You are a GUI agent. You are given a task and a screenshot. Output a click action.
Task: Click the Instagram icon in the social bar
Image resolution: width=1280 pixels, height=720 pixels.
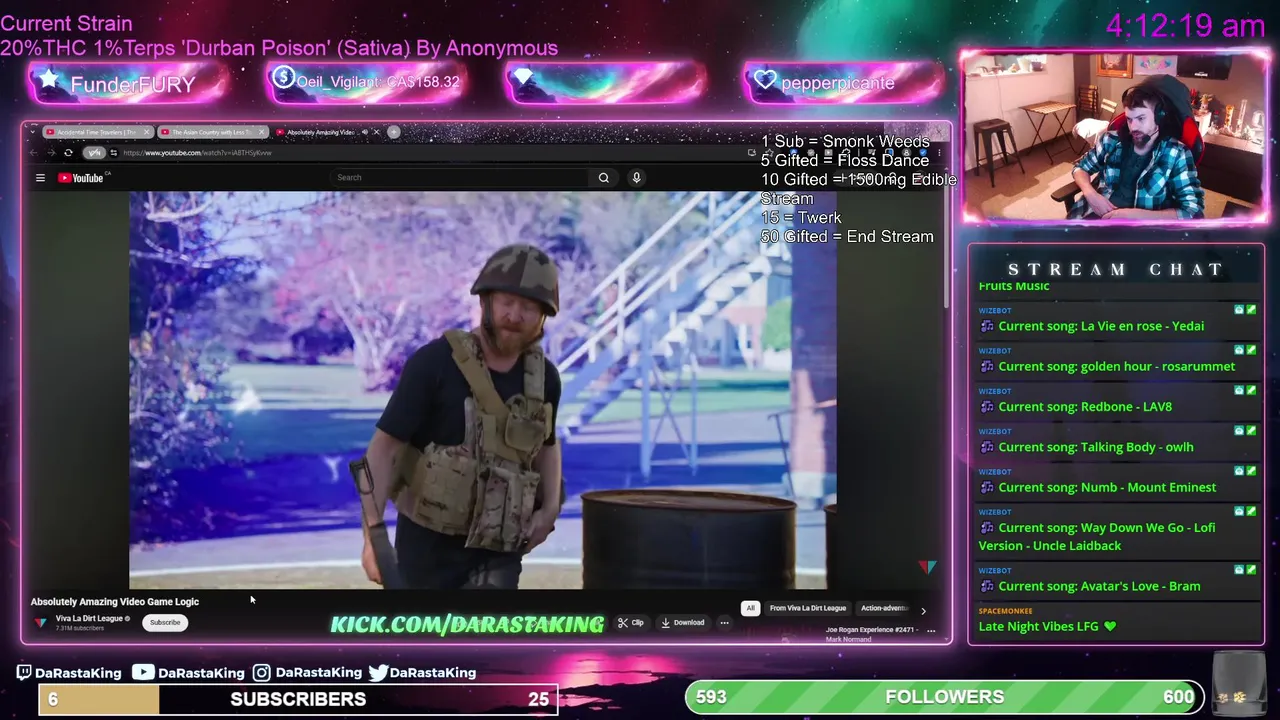tap(261, 673)
